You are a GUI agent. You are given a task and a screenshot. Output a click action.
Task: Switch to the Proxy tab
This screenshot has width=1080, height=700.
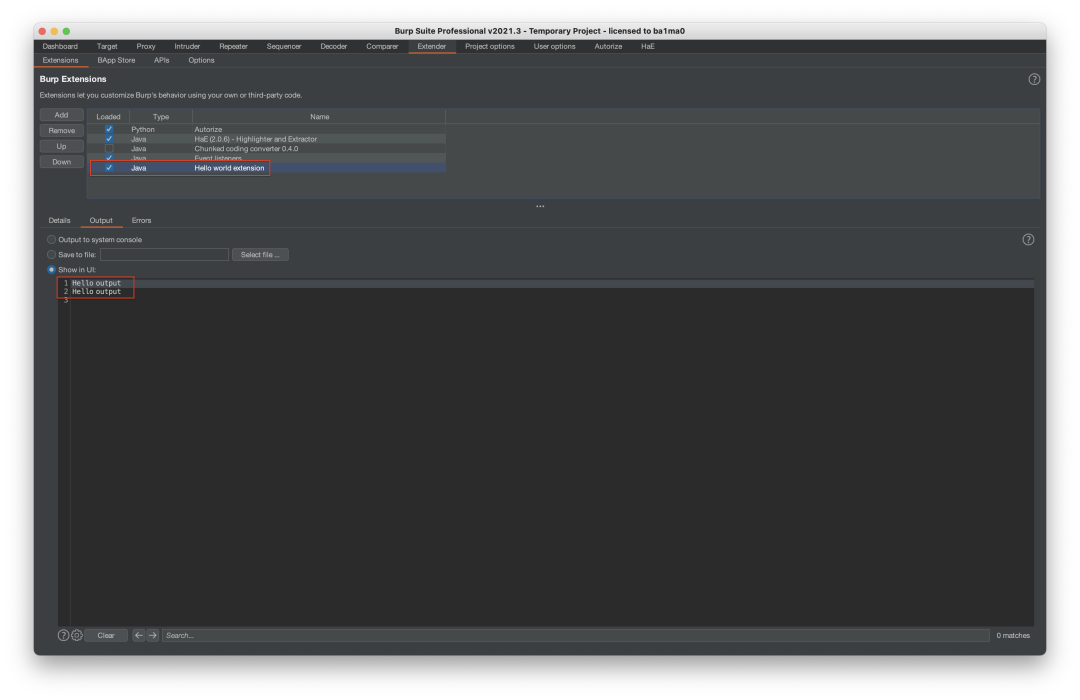tap(146, 46)
